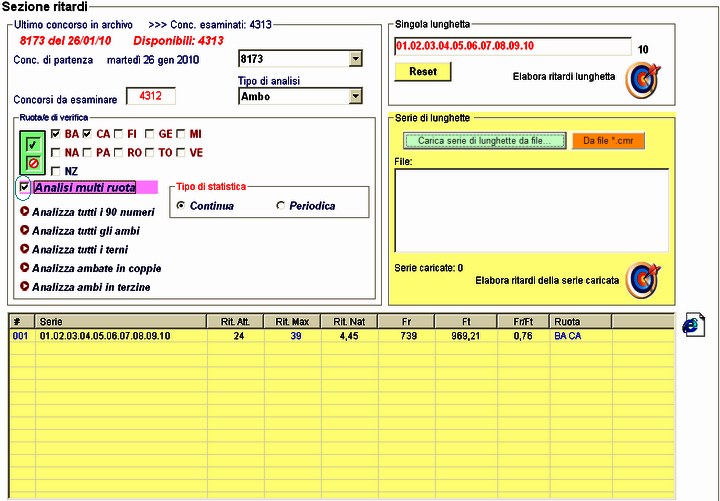The image size is (720, 501).
Task: Toggle the Analisi multi ruota checkbox
Action: click(x=24, y=187)
